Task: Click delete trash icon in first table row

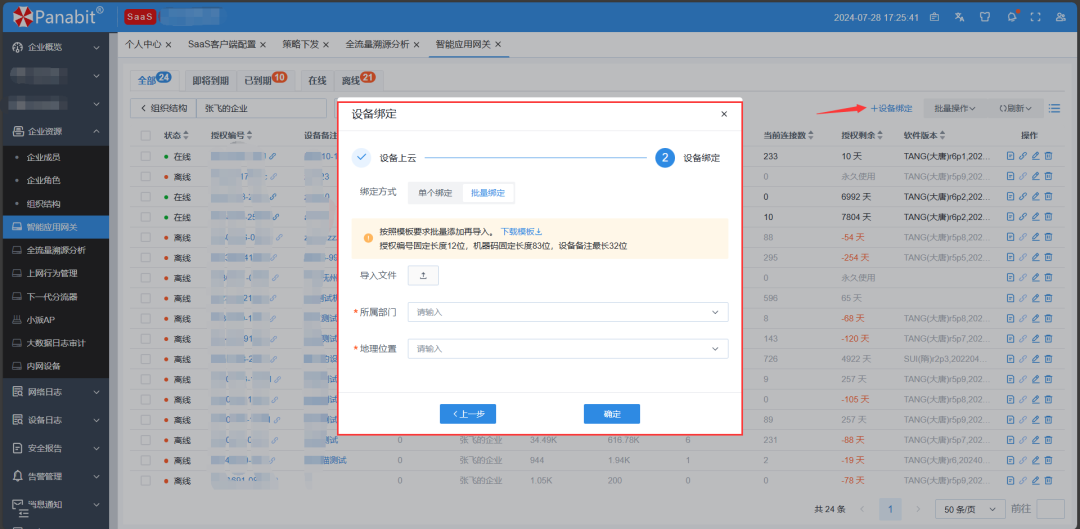Action: tap(1049, 156)
